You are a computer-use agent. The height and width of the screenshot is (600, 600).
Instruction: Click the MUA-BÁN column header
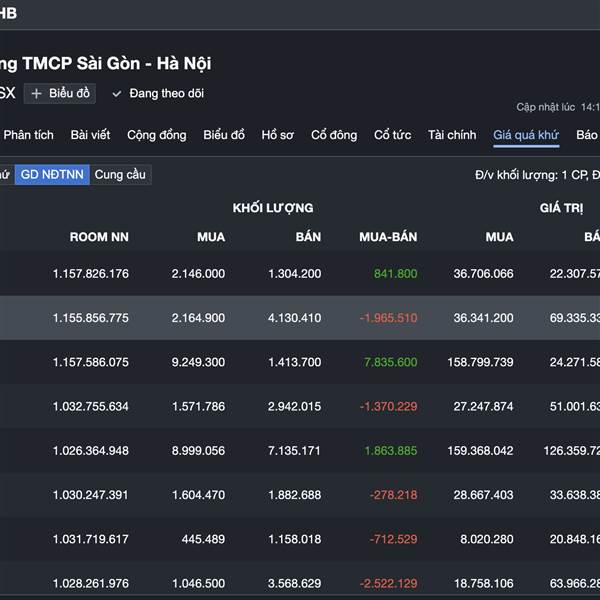point(388,237)
